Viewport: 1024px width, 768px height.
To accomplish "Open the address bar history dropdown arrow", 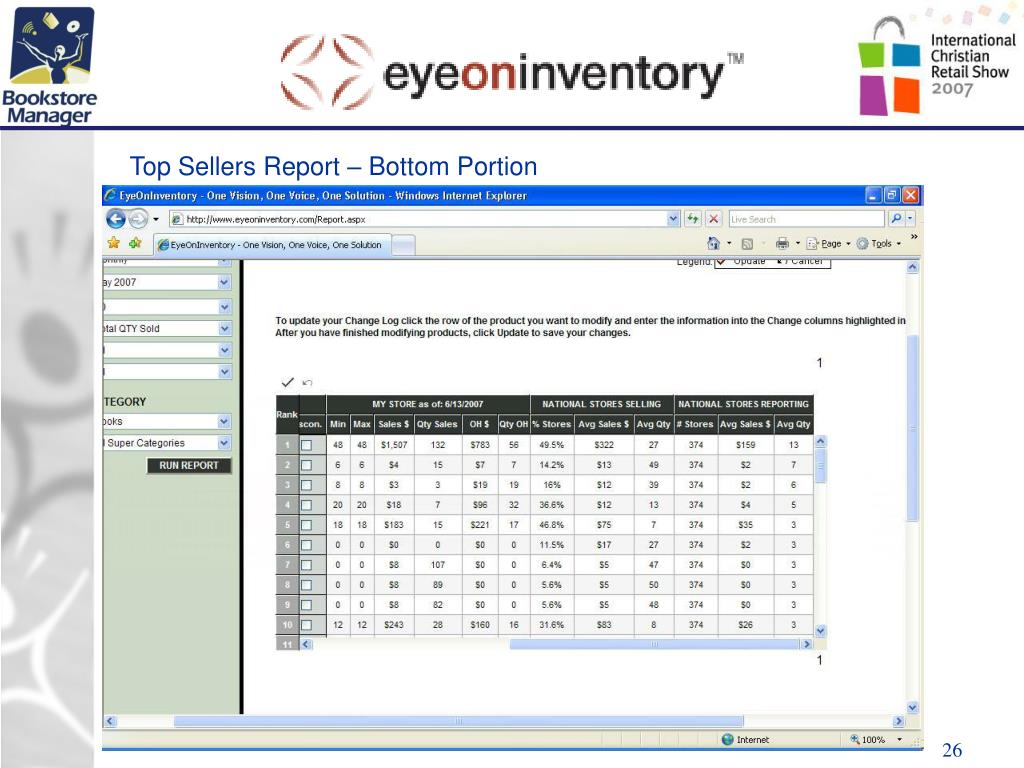I will tap(673, 219).
